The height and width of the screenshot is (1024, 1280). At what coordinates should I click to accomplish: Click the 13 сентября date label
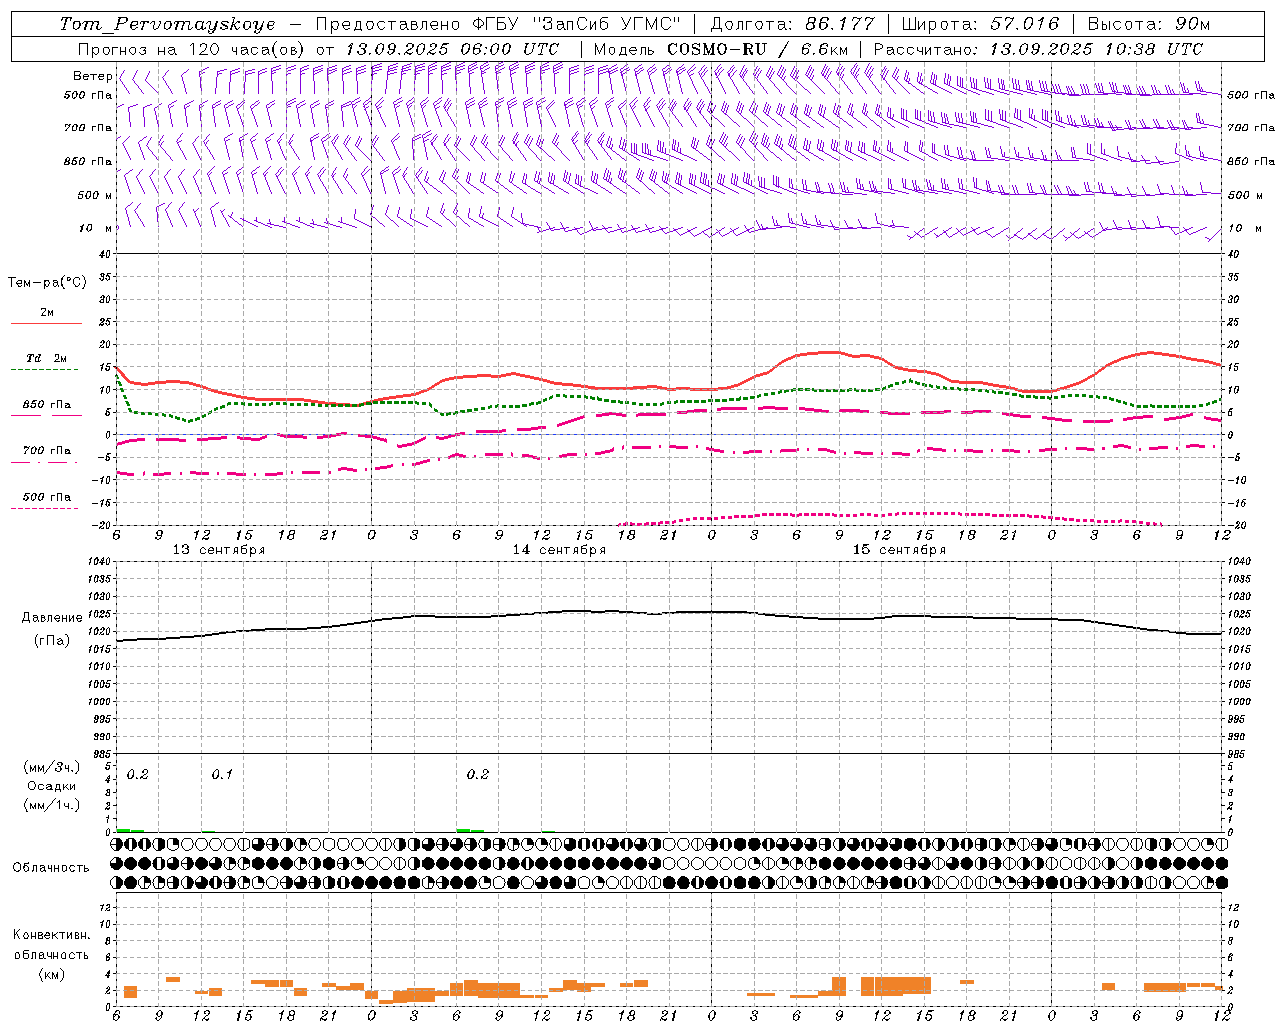[219, 550]
